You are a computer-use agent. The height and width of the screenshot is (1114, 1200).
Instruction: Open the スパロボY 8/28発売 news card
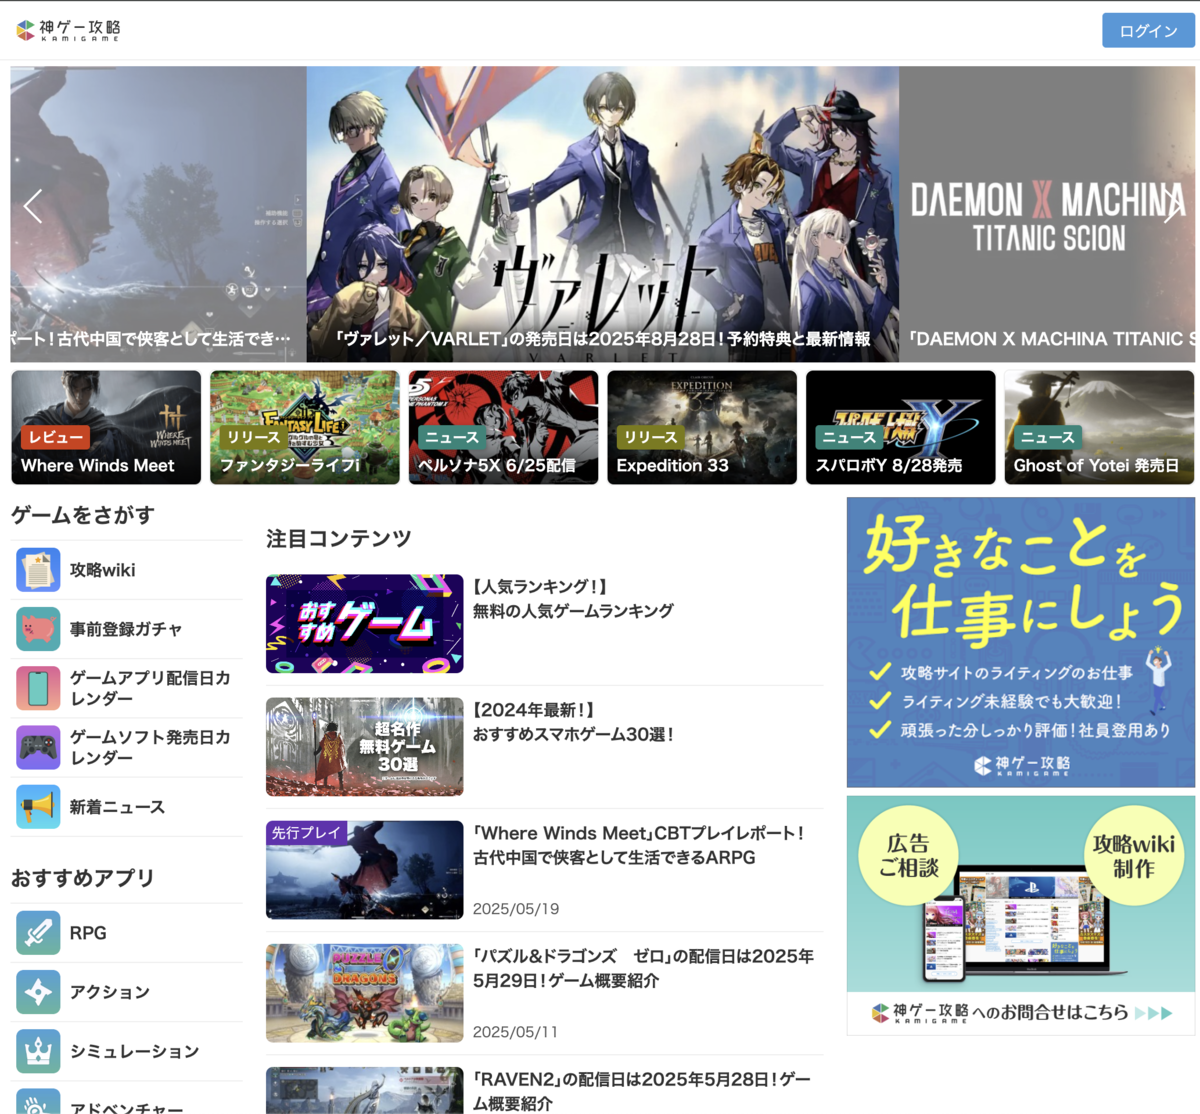pyautogui.click(x=901, y=427)
